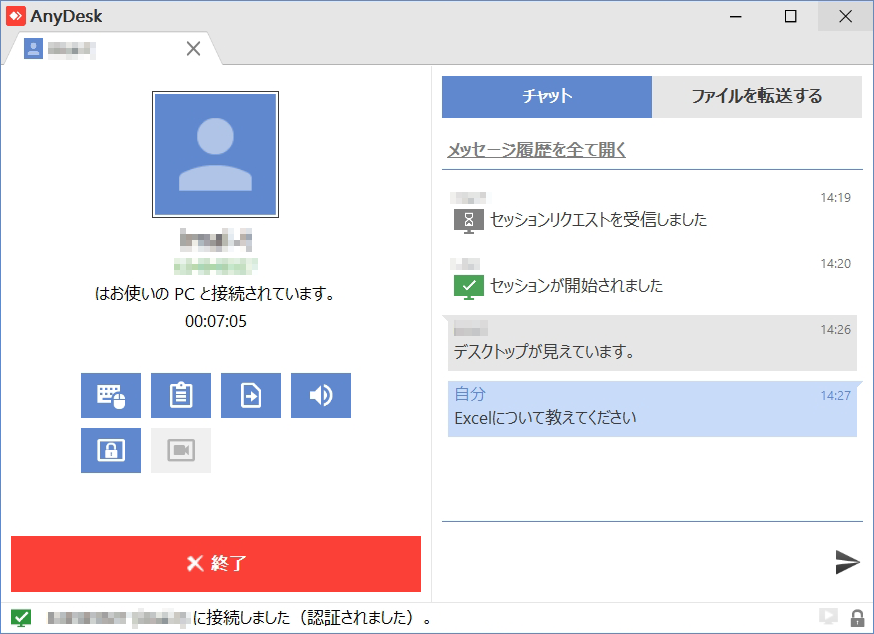Open the file transfer session icon
This screenshot has height=634, width=874.
coord(250,395)
